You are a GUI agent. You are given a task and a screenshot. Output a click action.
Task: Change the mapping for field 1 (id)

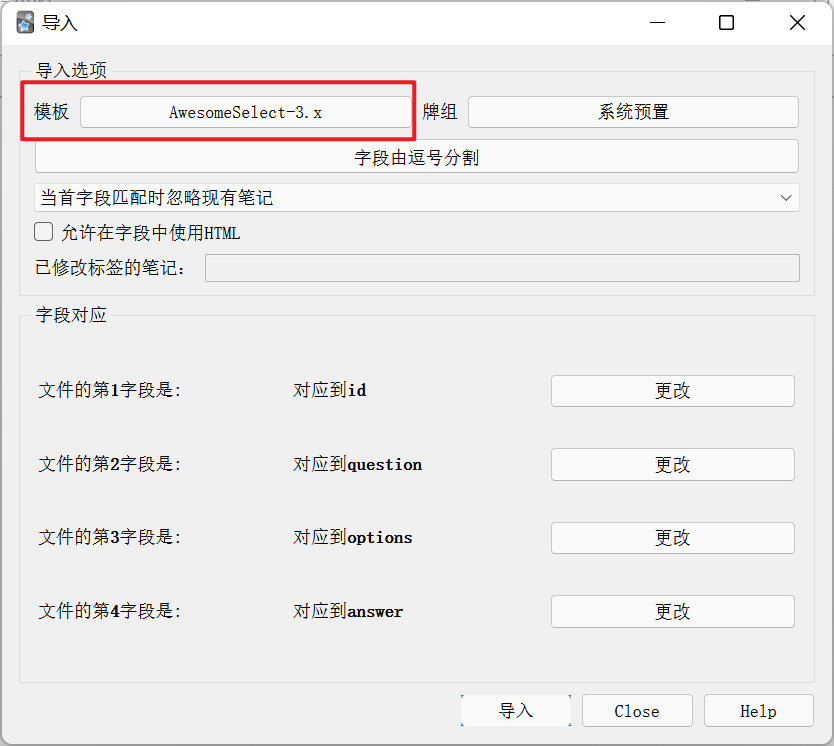672,391
